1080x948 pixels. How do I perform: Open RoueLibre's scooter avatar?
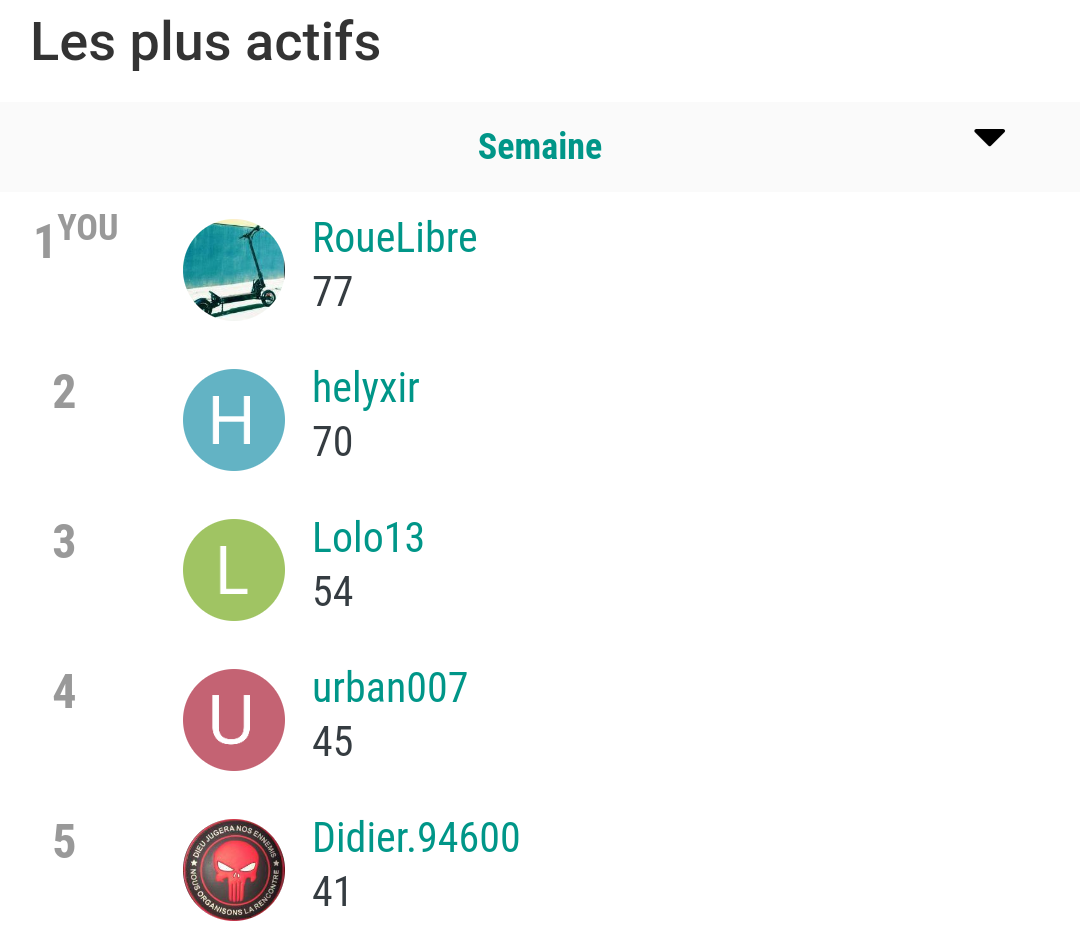point(234,270)
